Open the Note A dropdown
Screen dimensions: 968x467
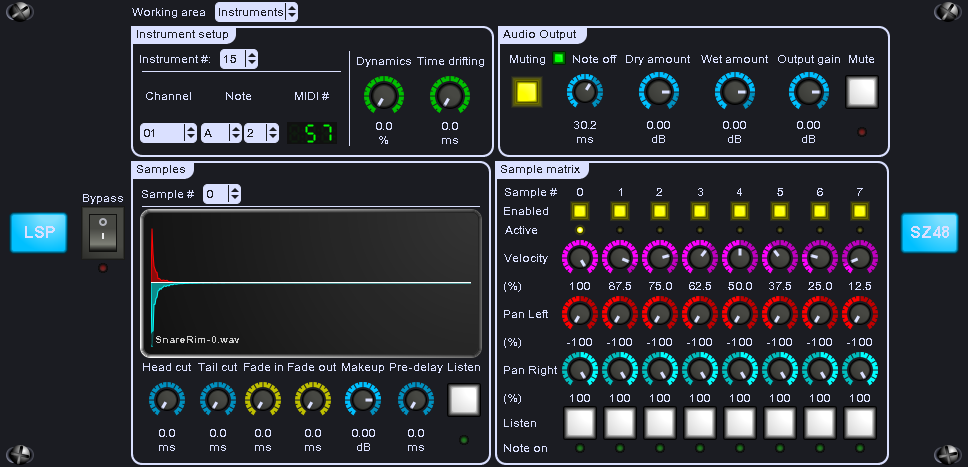point(221,133)
